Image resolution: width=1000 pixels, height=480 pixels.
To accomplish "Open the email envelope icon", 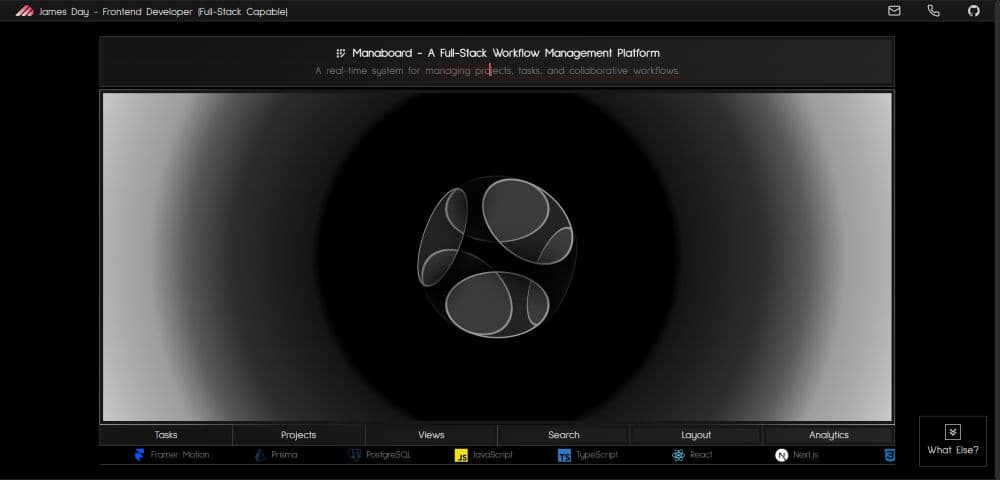I will tap(894, 11).
